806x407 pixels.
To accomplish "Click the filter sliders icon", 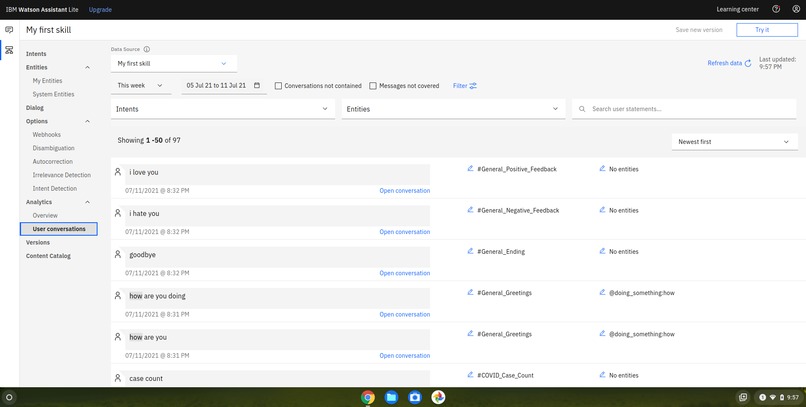I will pos(473,86).
